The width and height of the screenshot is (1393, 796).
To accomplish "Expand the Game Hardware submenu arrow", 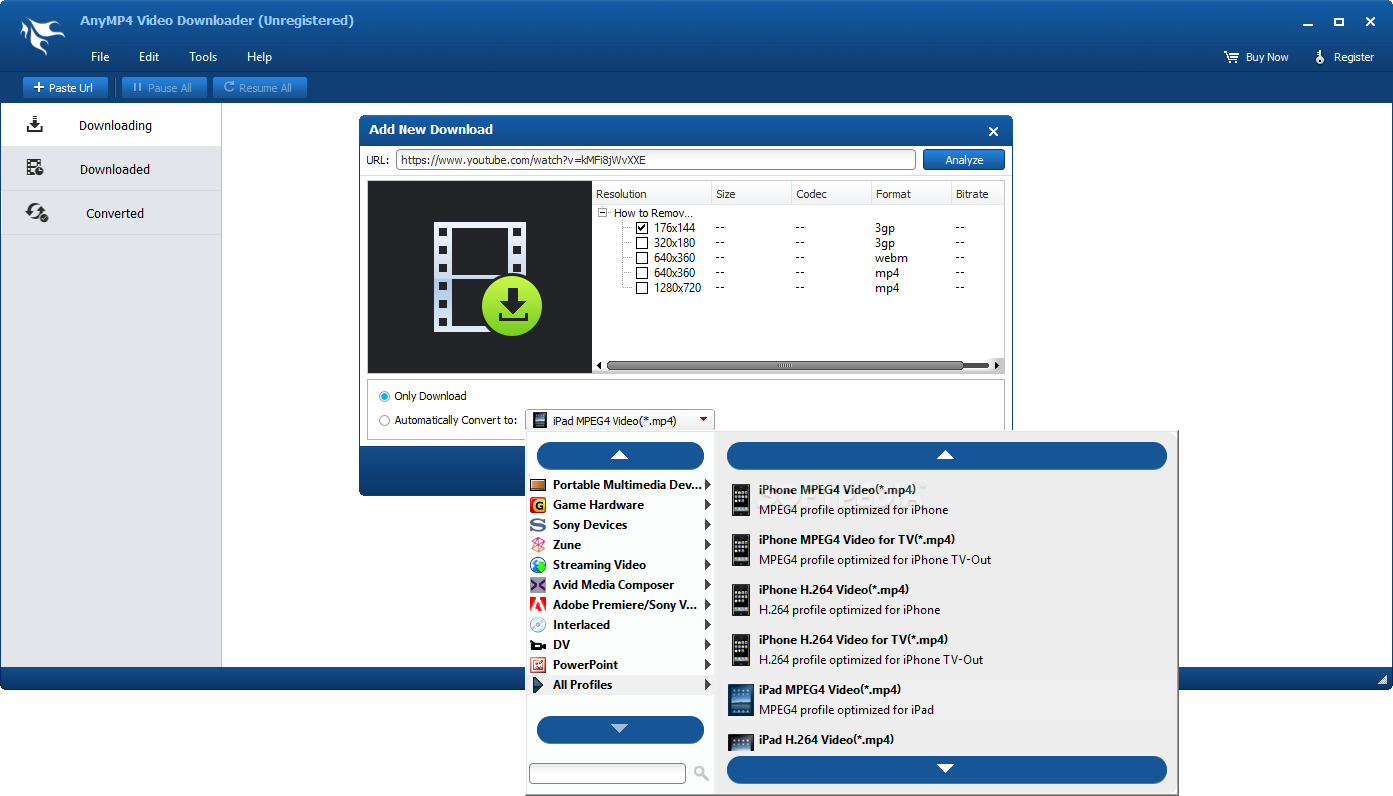I will (x=708, y=505).
